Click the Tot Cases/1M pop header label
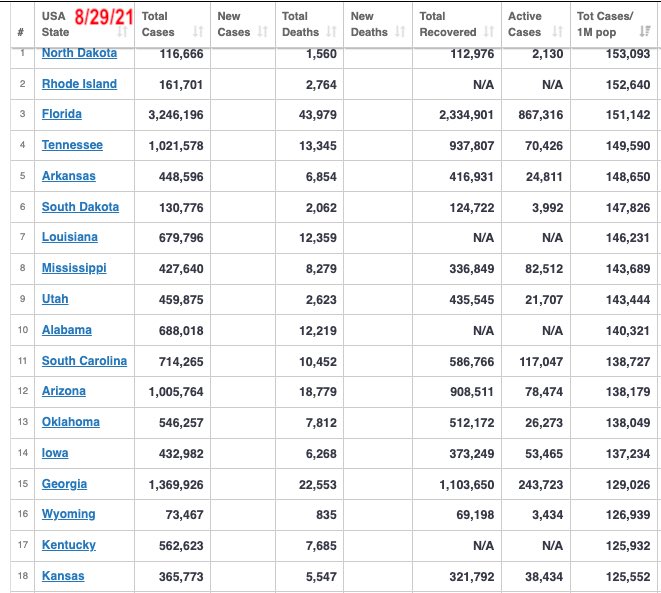661x593 pixels. coord(605,24)
